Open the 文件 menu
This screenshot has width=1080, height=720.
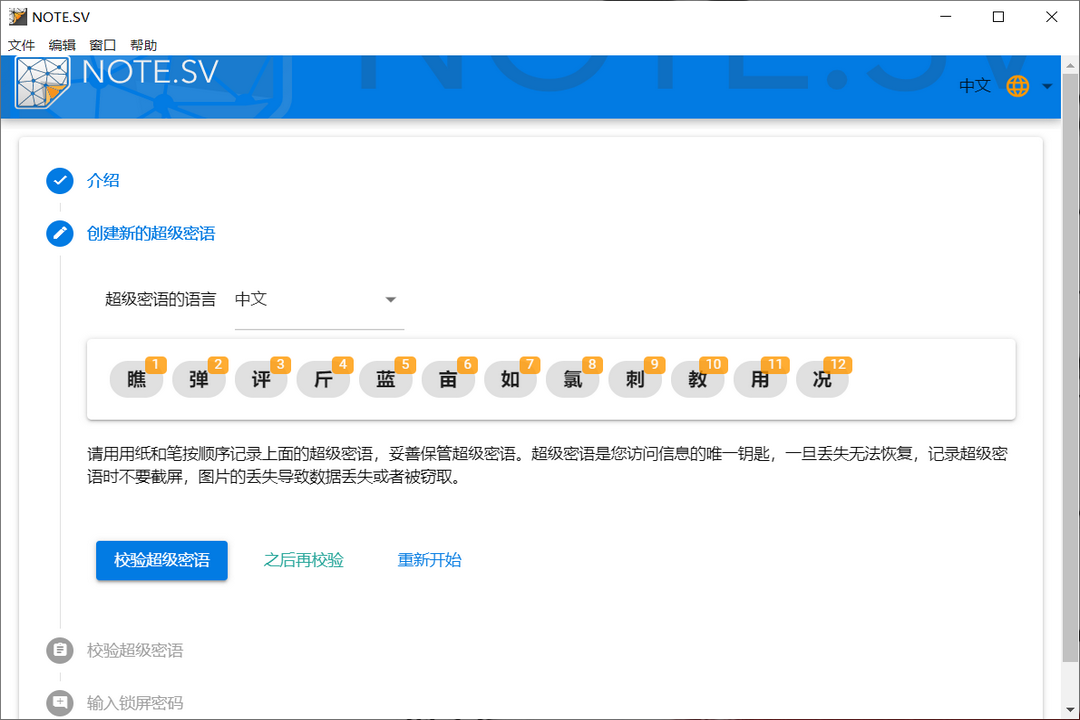click(21, 45)
